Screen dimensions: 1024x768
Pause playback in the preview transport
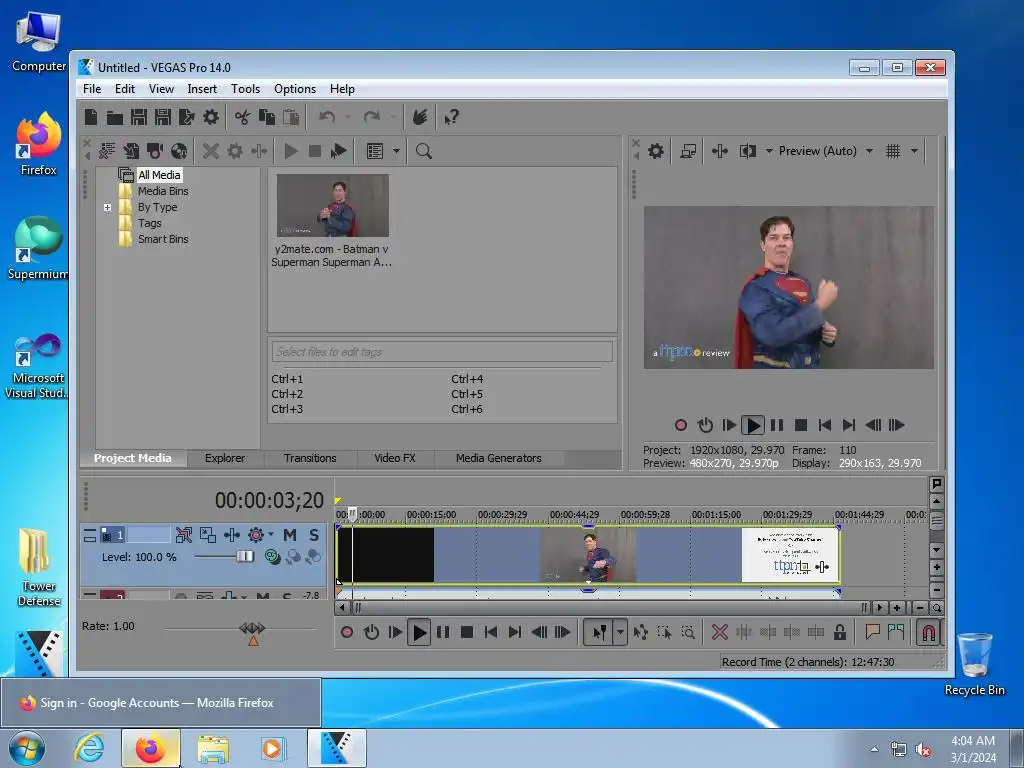coord(776,425)
